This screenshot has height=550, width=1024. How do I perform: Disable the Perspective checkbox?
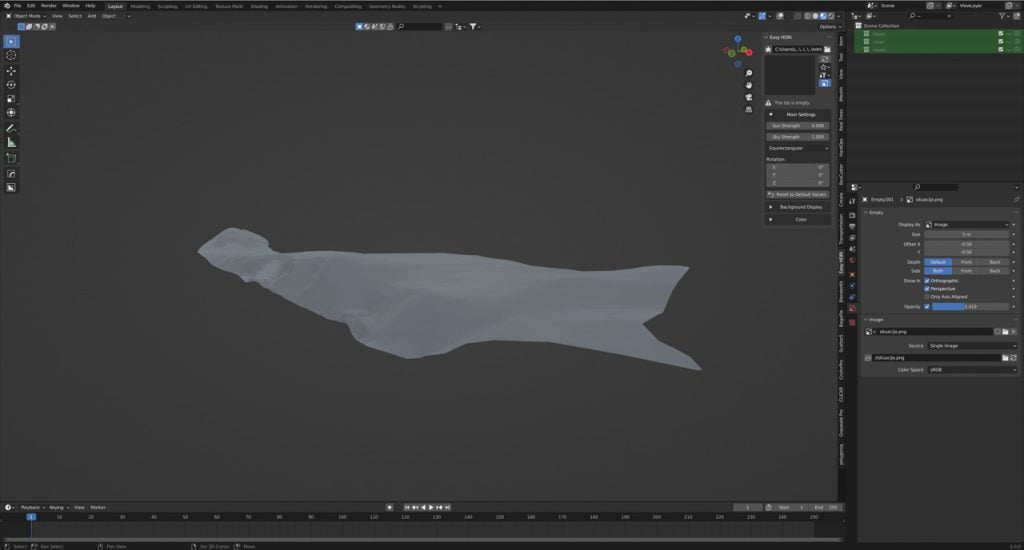coord(927,289)
